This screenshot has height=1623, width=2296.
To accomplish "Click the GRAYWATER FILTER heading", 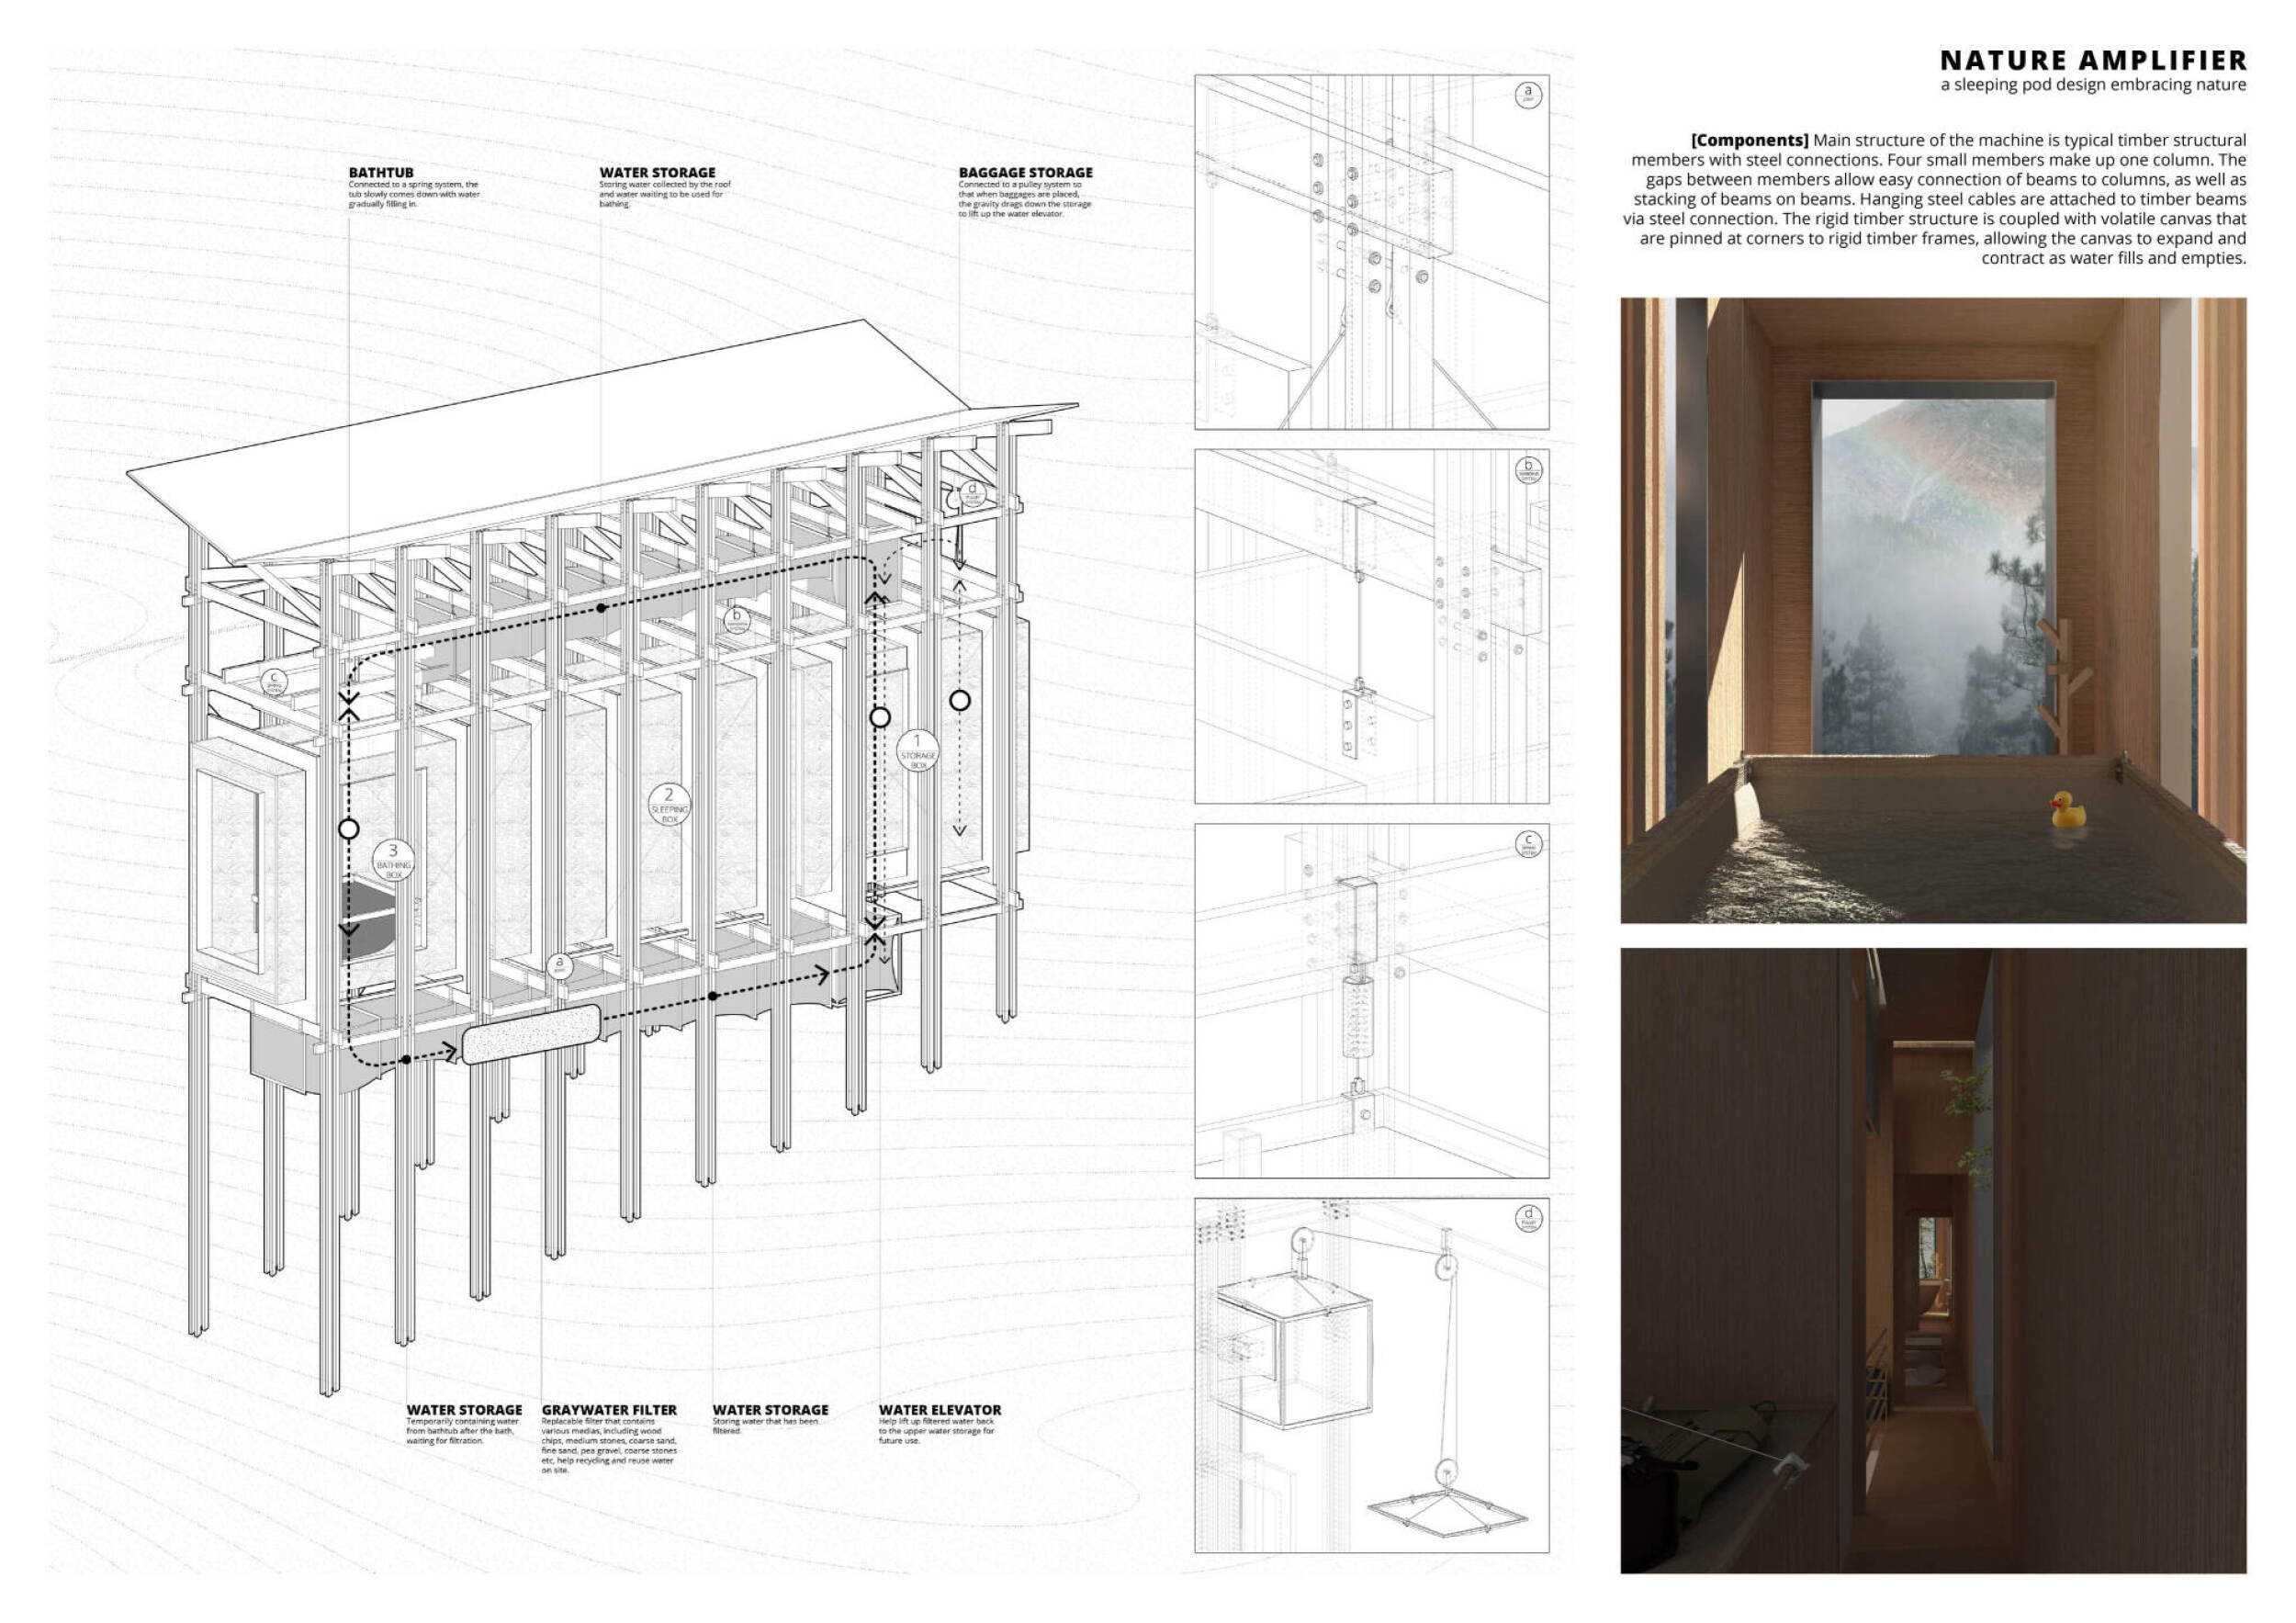I will coord(609,1410).
